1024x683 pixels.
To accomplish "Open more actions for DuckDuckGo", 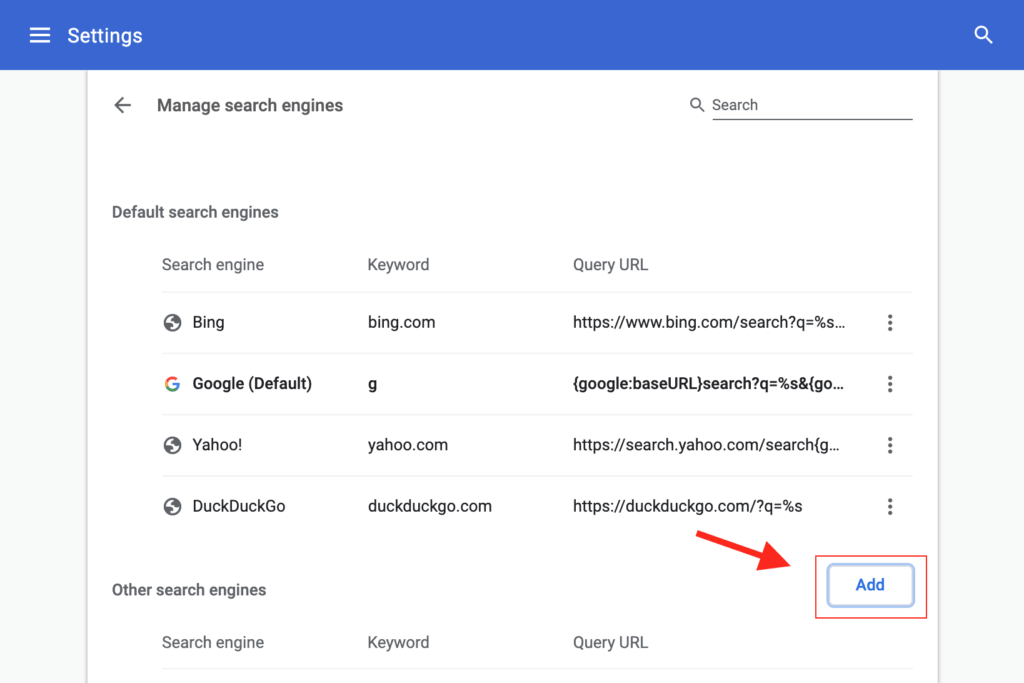I will click(x=889, y=506).
